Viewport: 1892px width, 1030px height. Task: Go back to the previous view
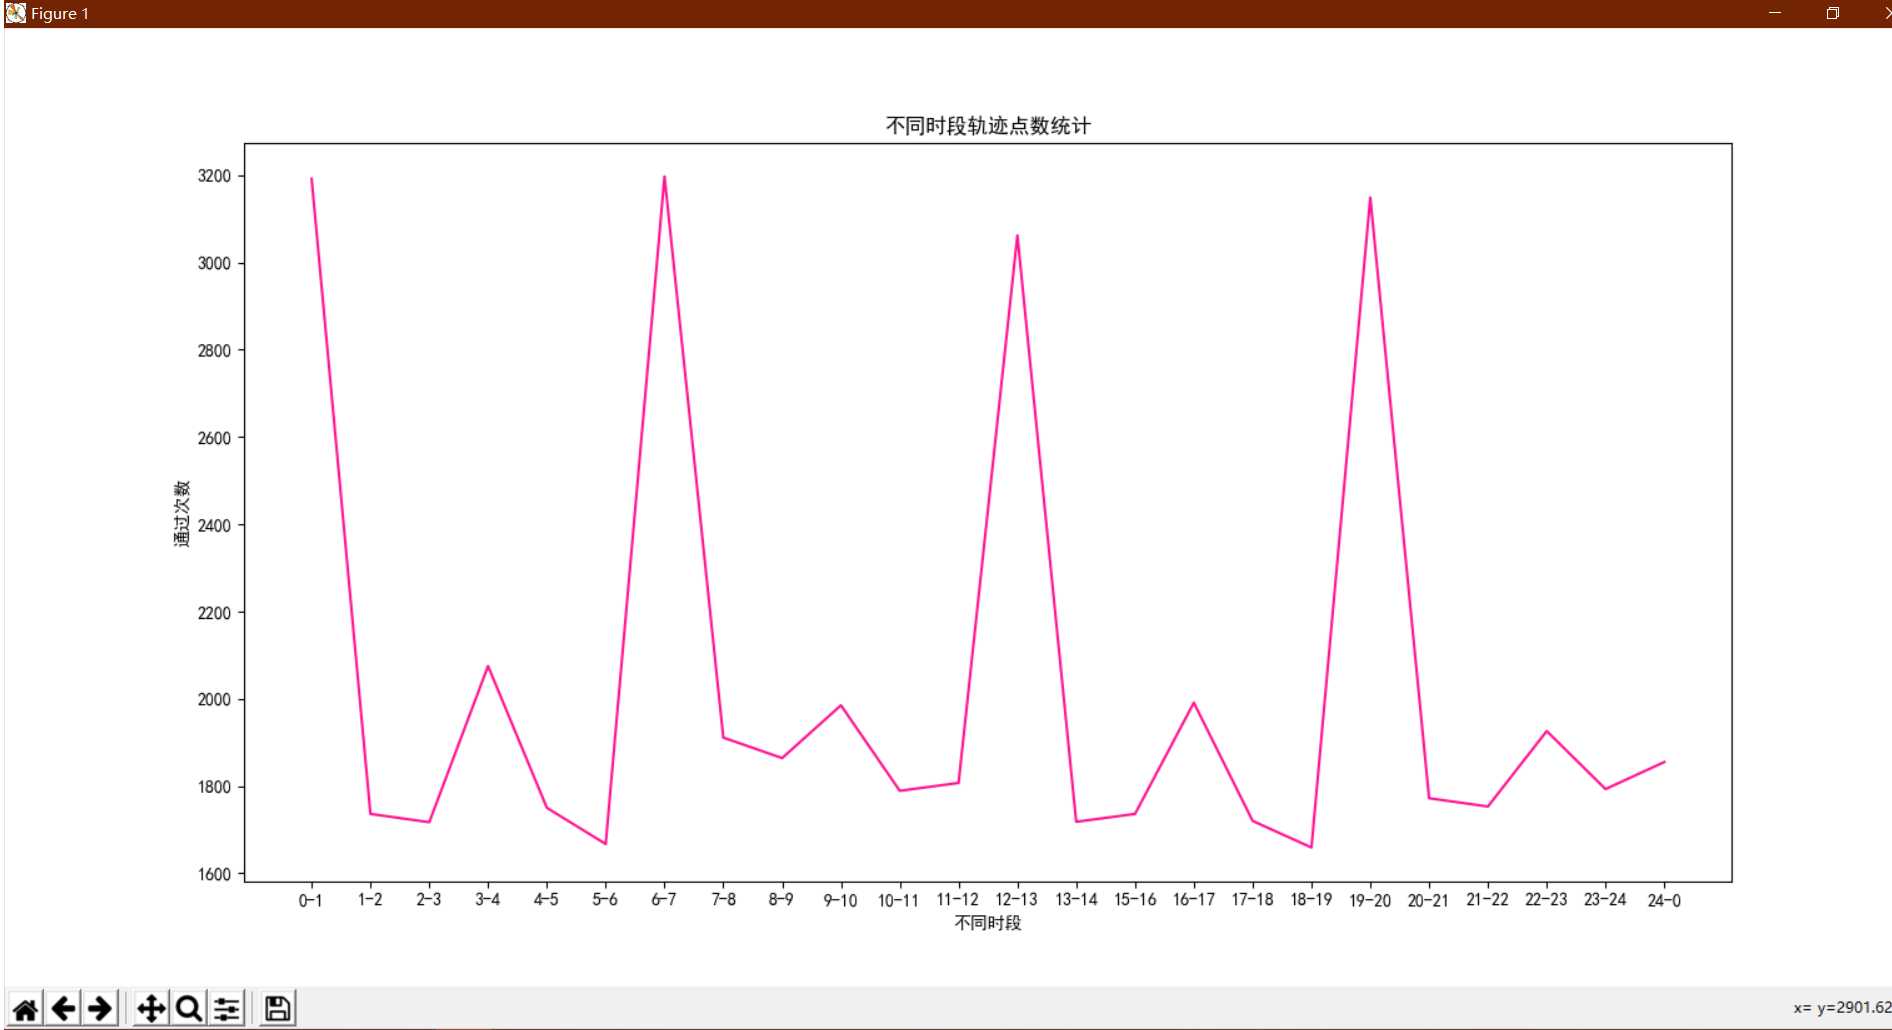63,1008
